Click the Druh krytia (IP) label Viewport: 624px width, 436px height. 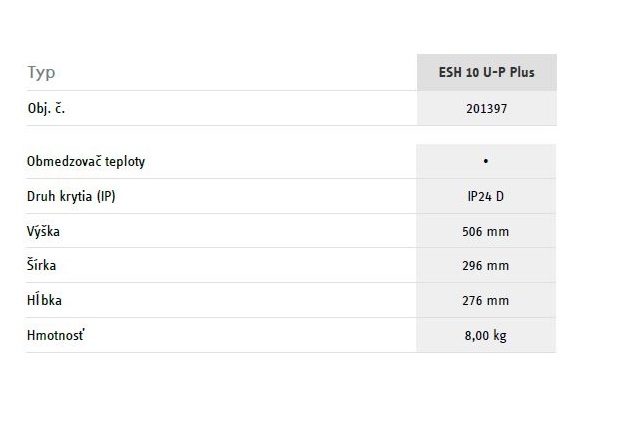tap(71, 196)
